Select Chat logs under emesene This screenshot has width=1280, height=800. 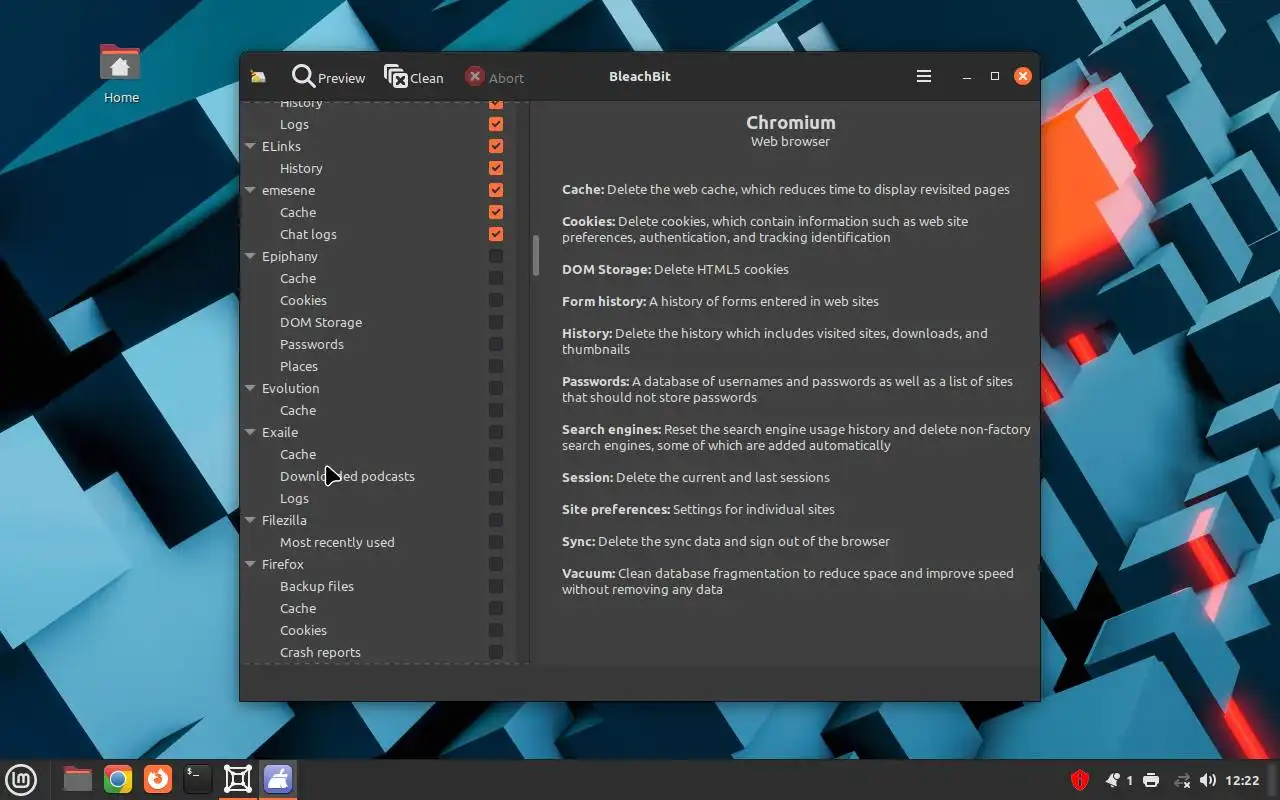pyautogui.click(x=308, y=234)
